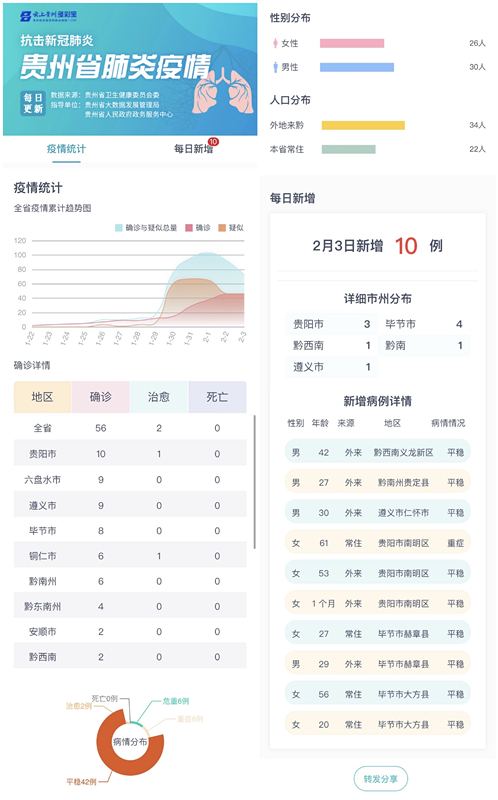Click the 黔南州 table row

click(130, 581)
